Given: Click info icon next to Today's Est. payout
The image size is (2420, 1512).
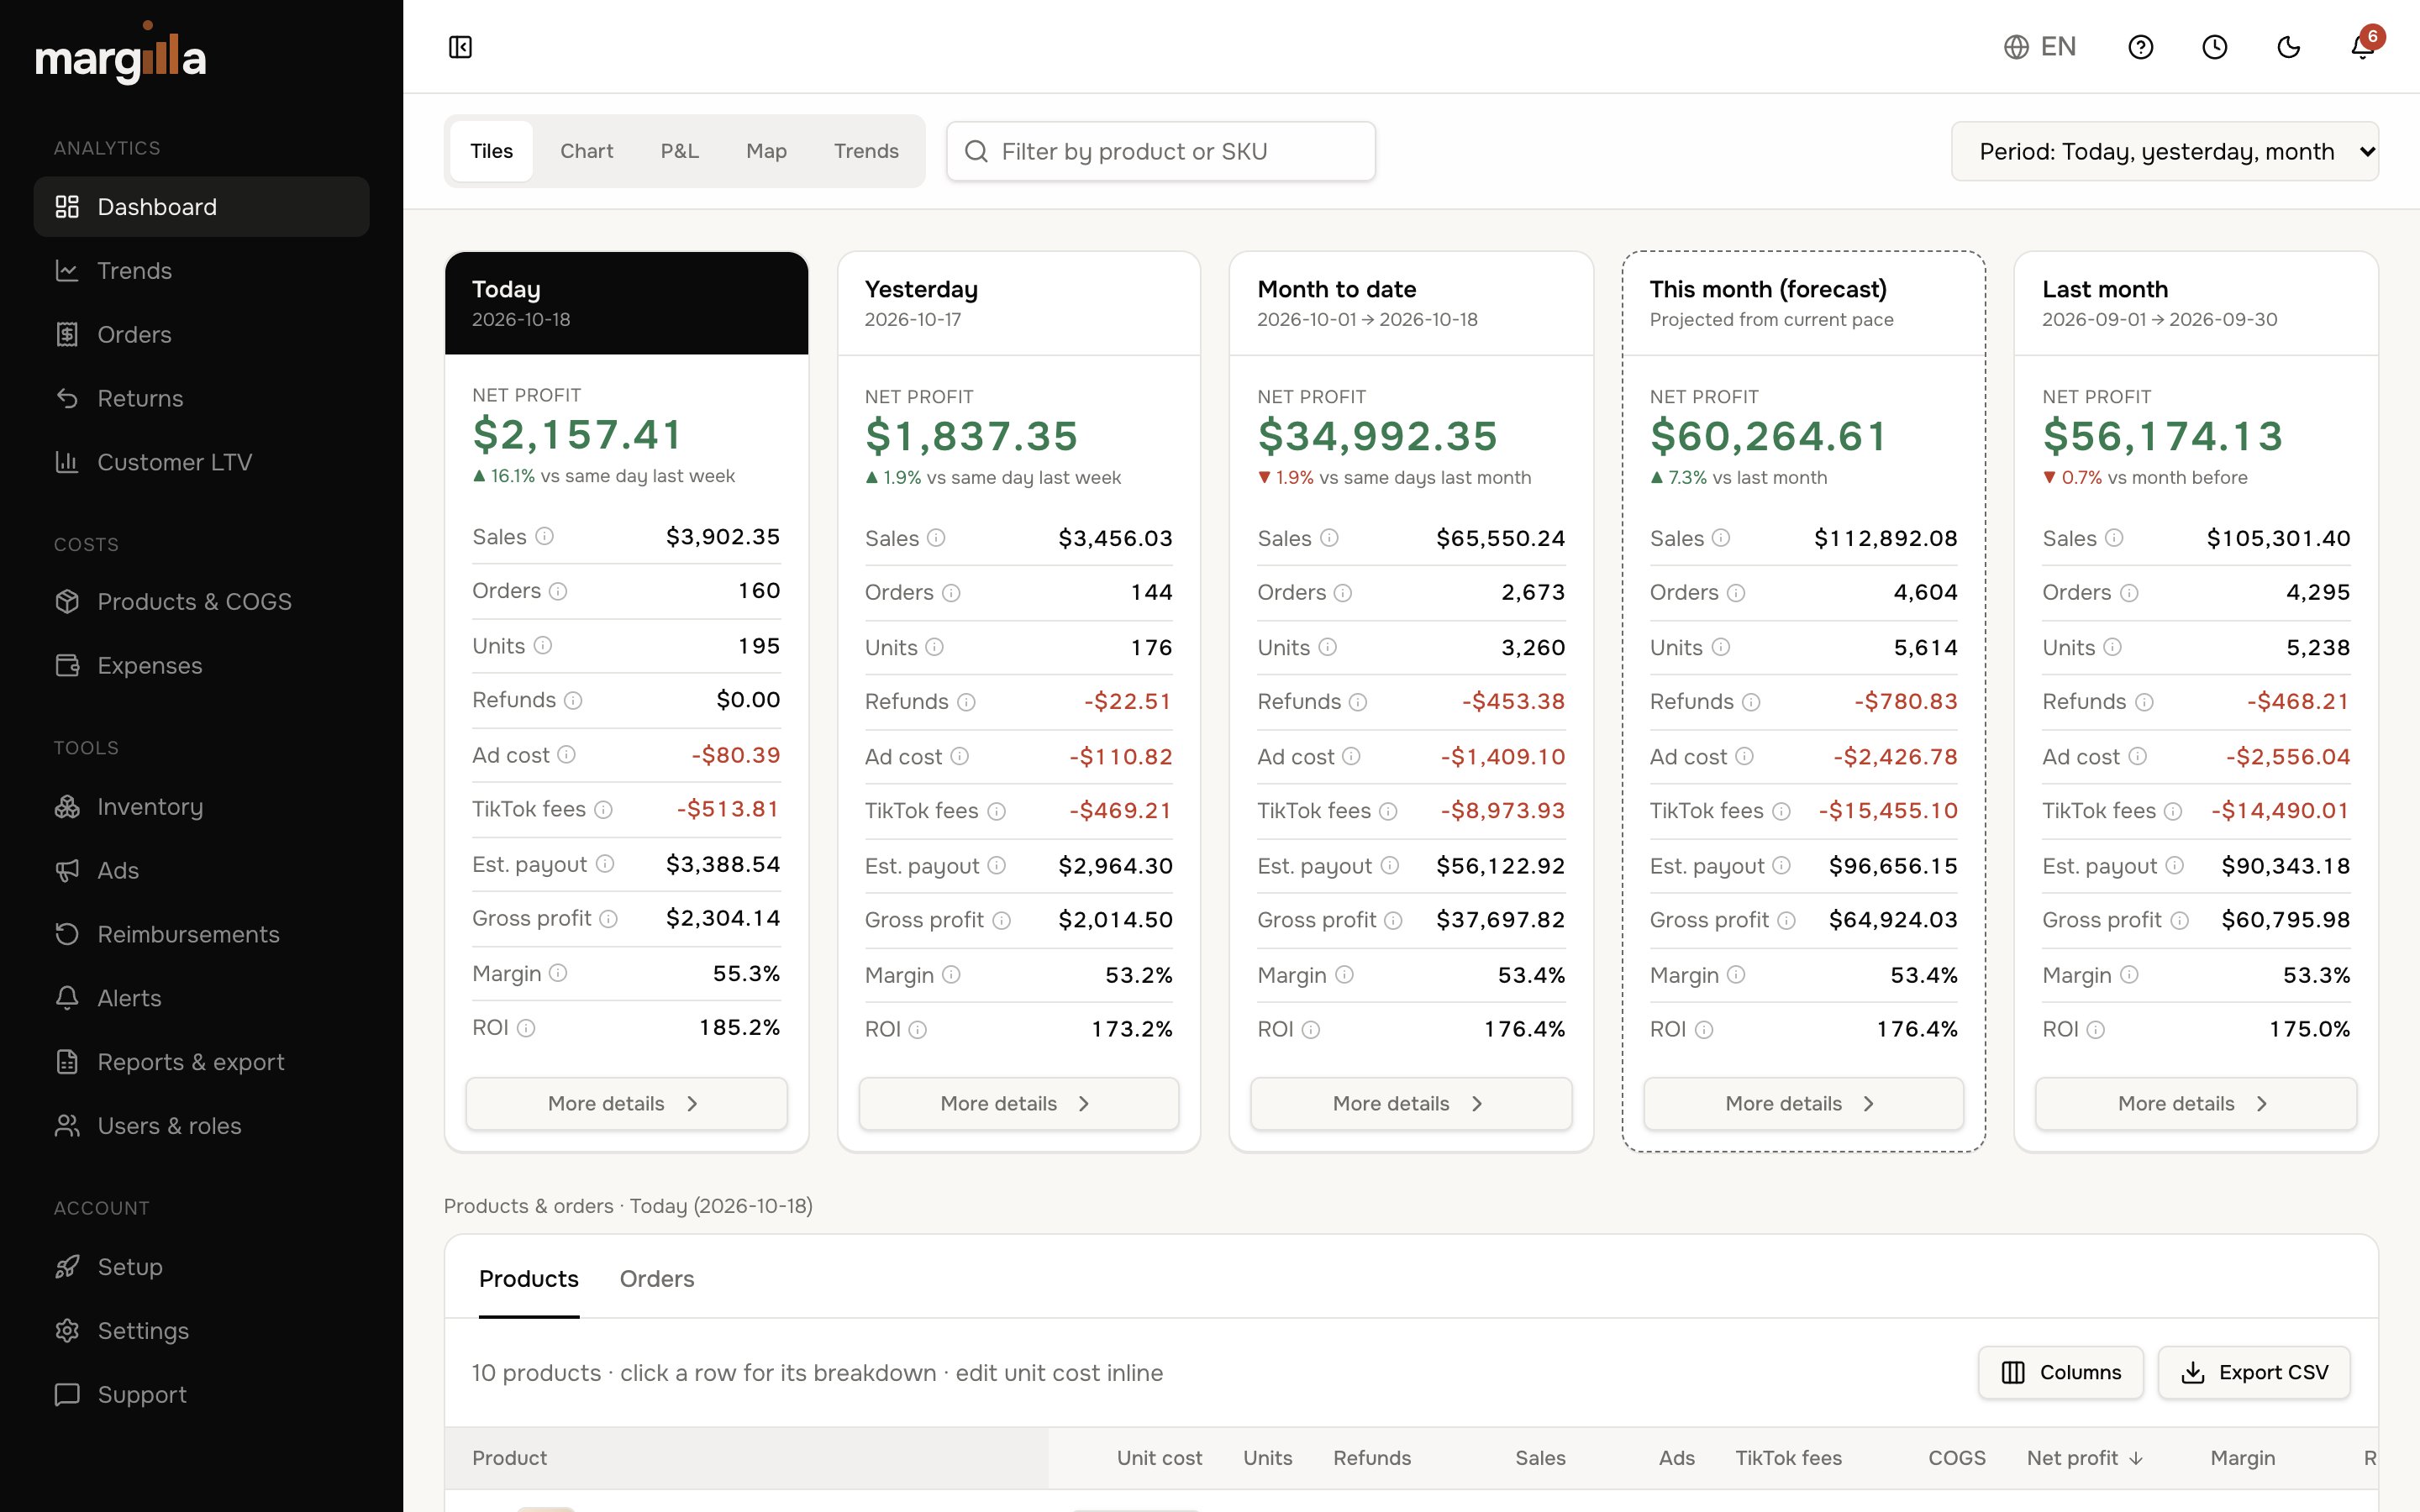Looking at the screenshot, I should coord(605,864).
